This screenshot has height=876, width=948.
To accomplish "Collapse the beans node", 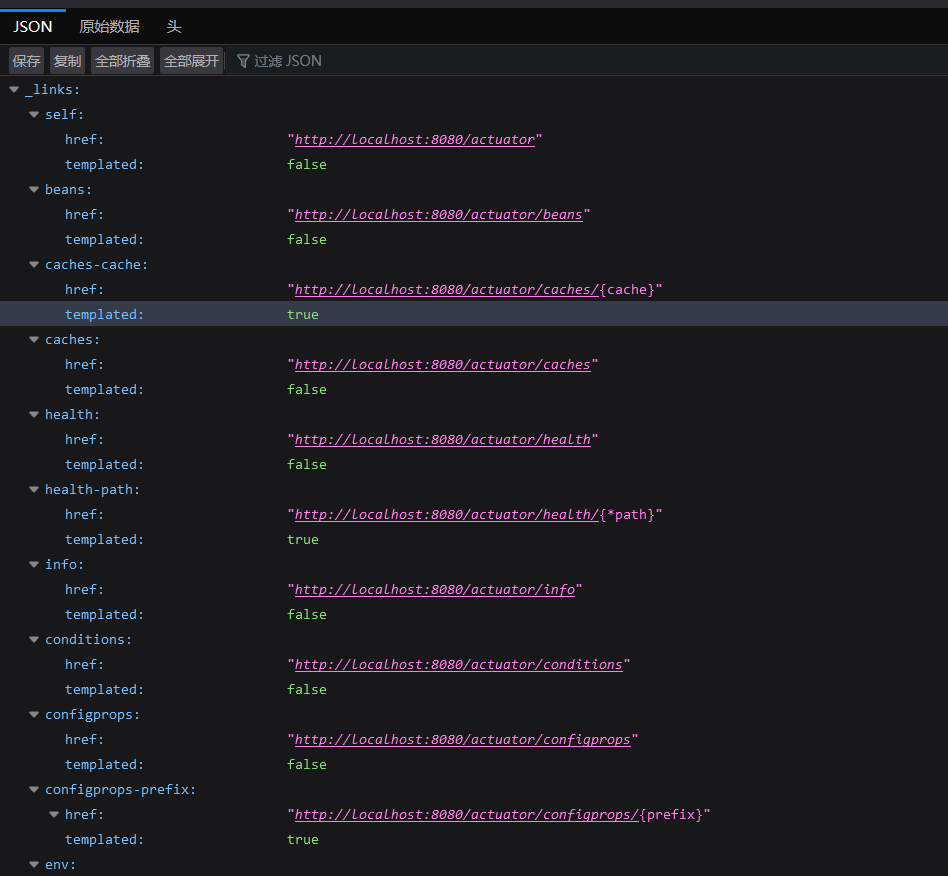I will point(34,189).
